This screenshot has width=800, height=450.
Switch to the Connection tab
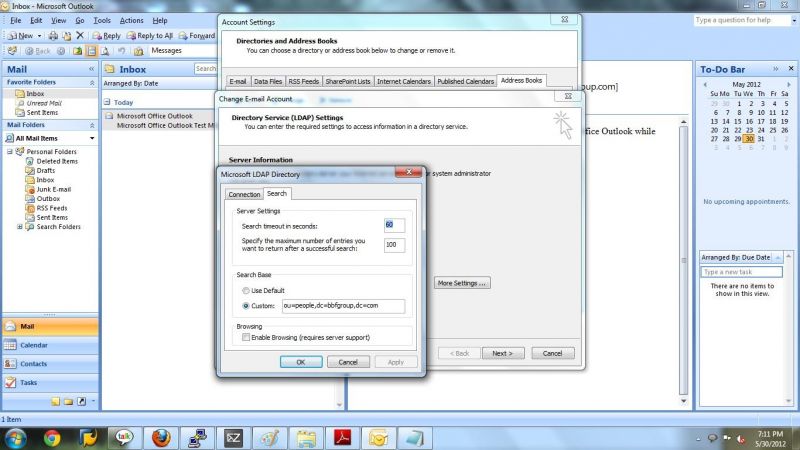coord(244,194)
